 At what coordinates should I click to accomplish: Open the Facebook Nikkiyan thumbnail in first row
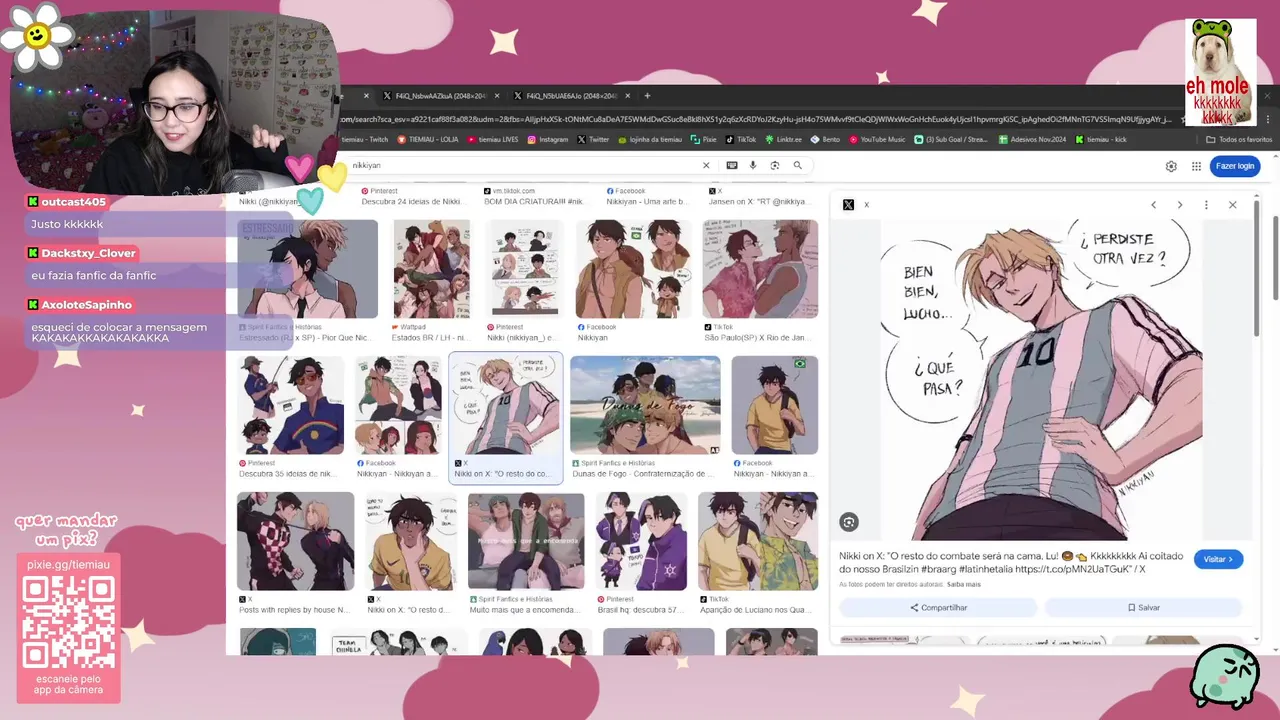(632, 269)
